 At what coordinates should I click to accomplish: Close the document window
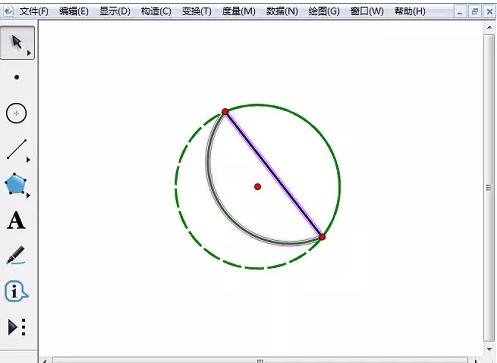489,12
